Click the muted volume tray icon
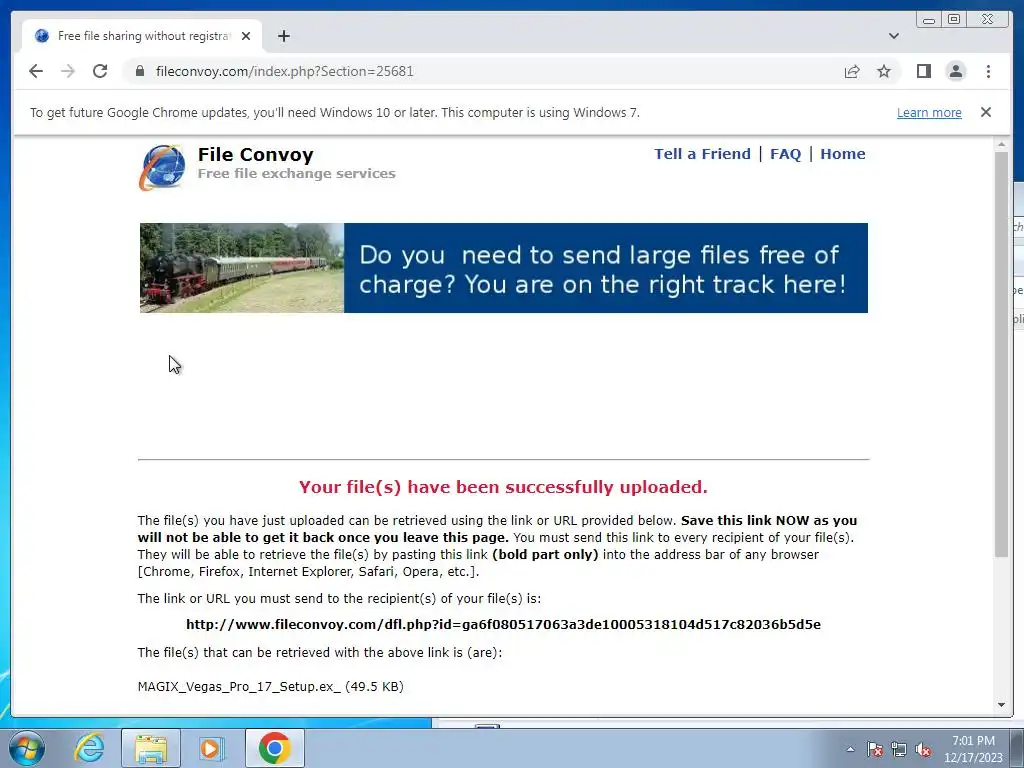Image resolution: width=1024 pixels, height=768 pixels. pos(923,749)
